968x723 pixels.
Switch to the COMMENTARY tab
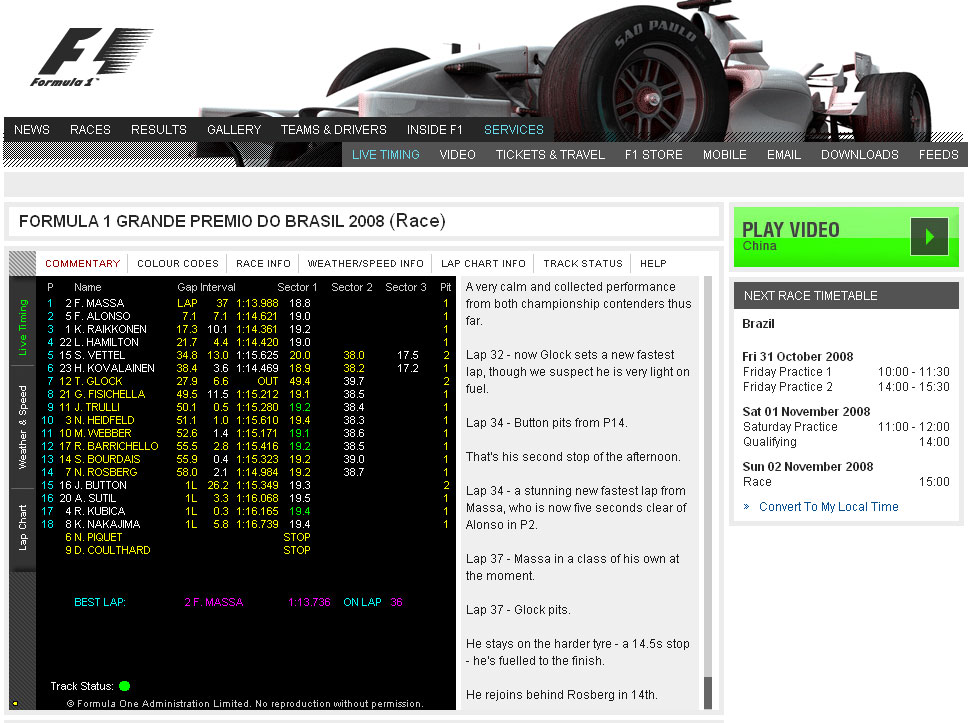(83, 264)
